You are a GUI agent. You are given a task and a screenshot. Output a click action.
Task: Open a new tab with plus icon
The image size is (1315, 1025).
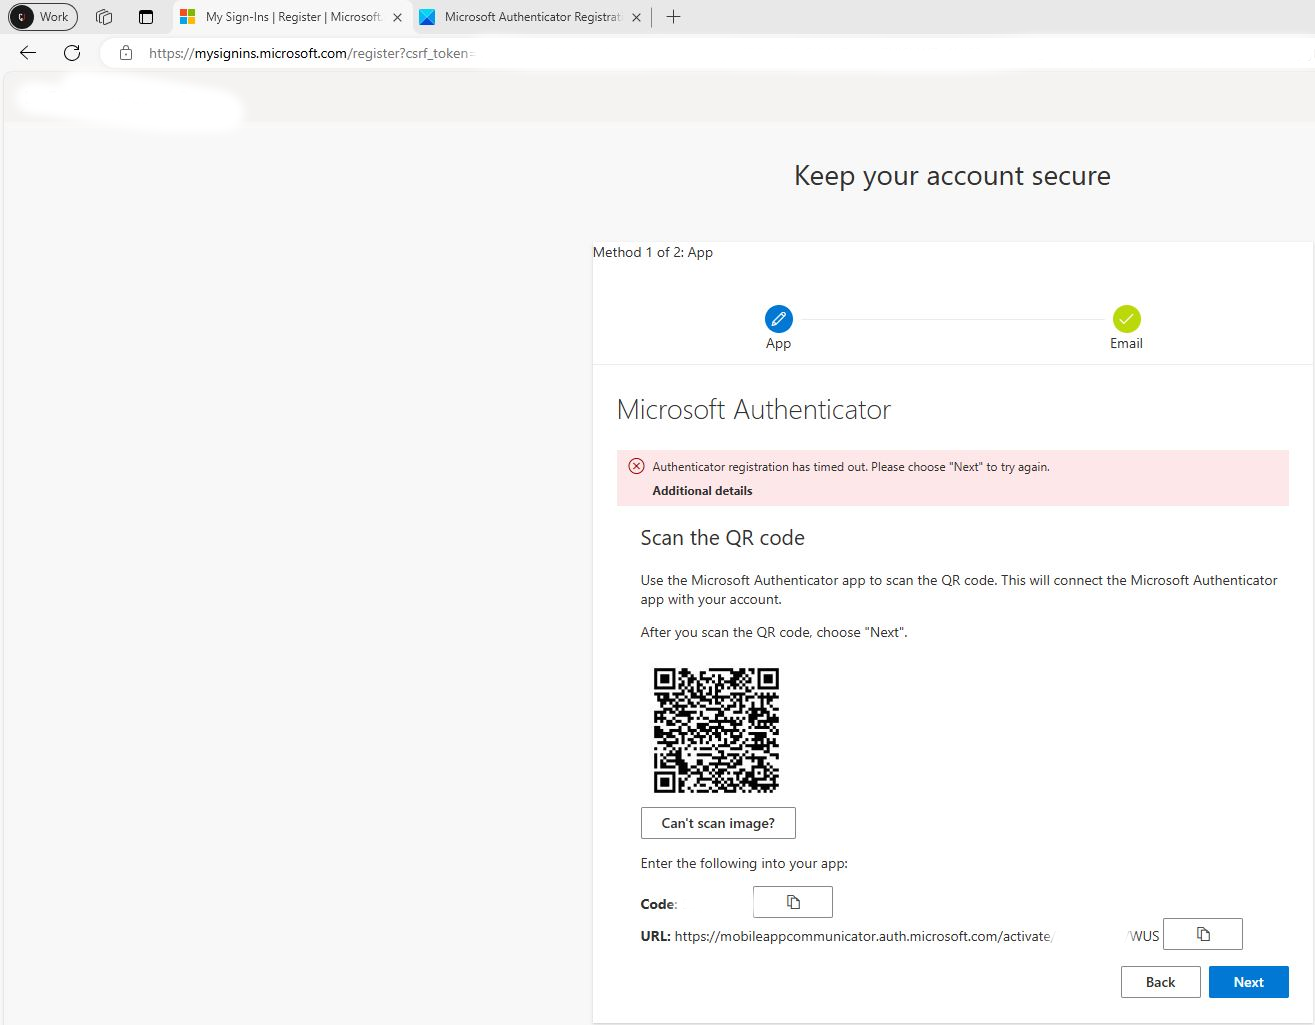point(673,17)
